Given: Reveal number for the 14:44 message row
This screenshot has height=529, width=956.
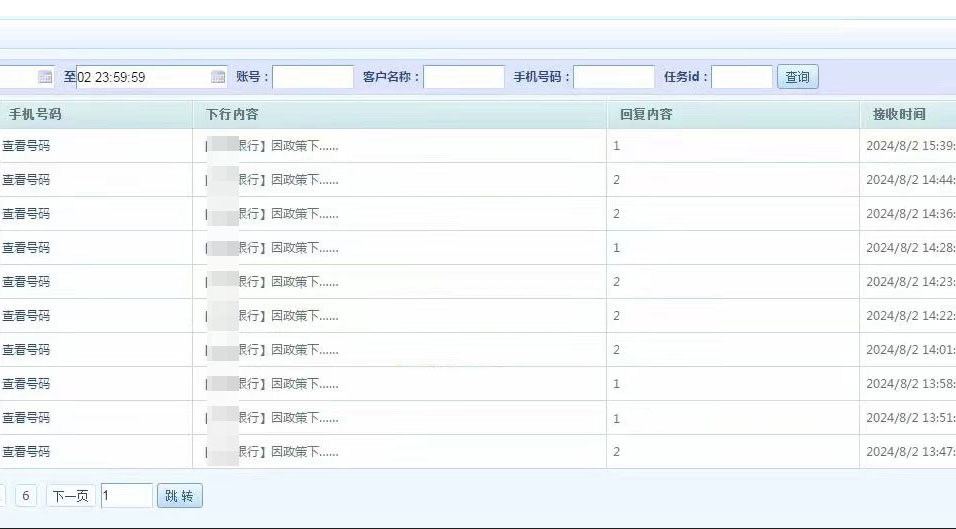Looking at the screenshot, I should click(x=26, y=180).
